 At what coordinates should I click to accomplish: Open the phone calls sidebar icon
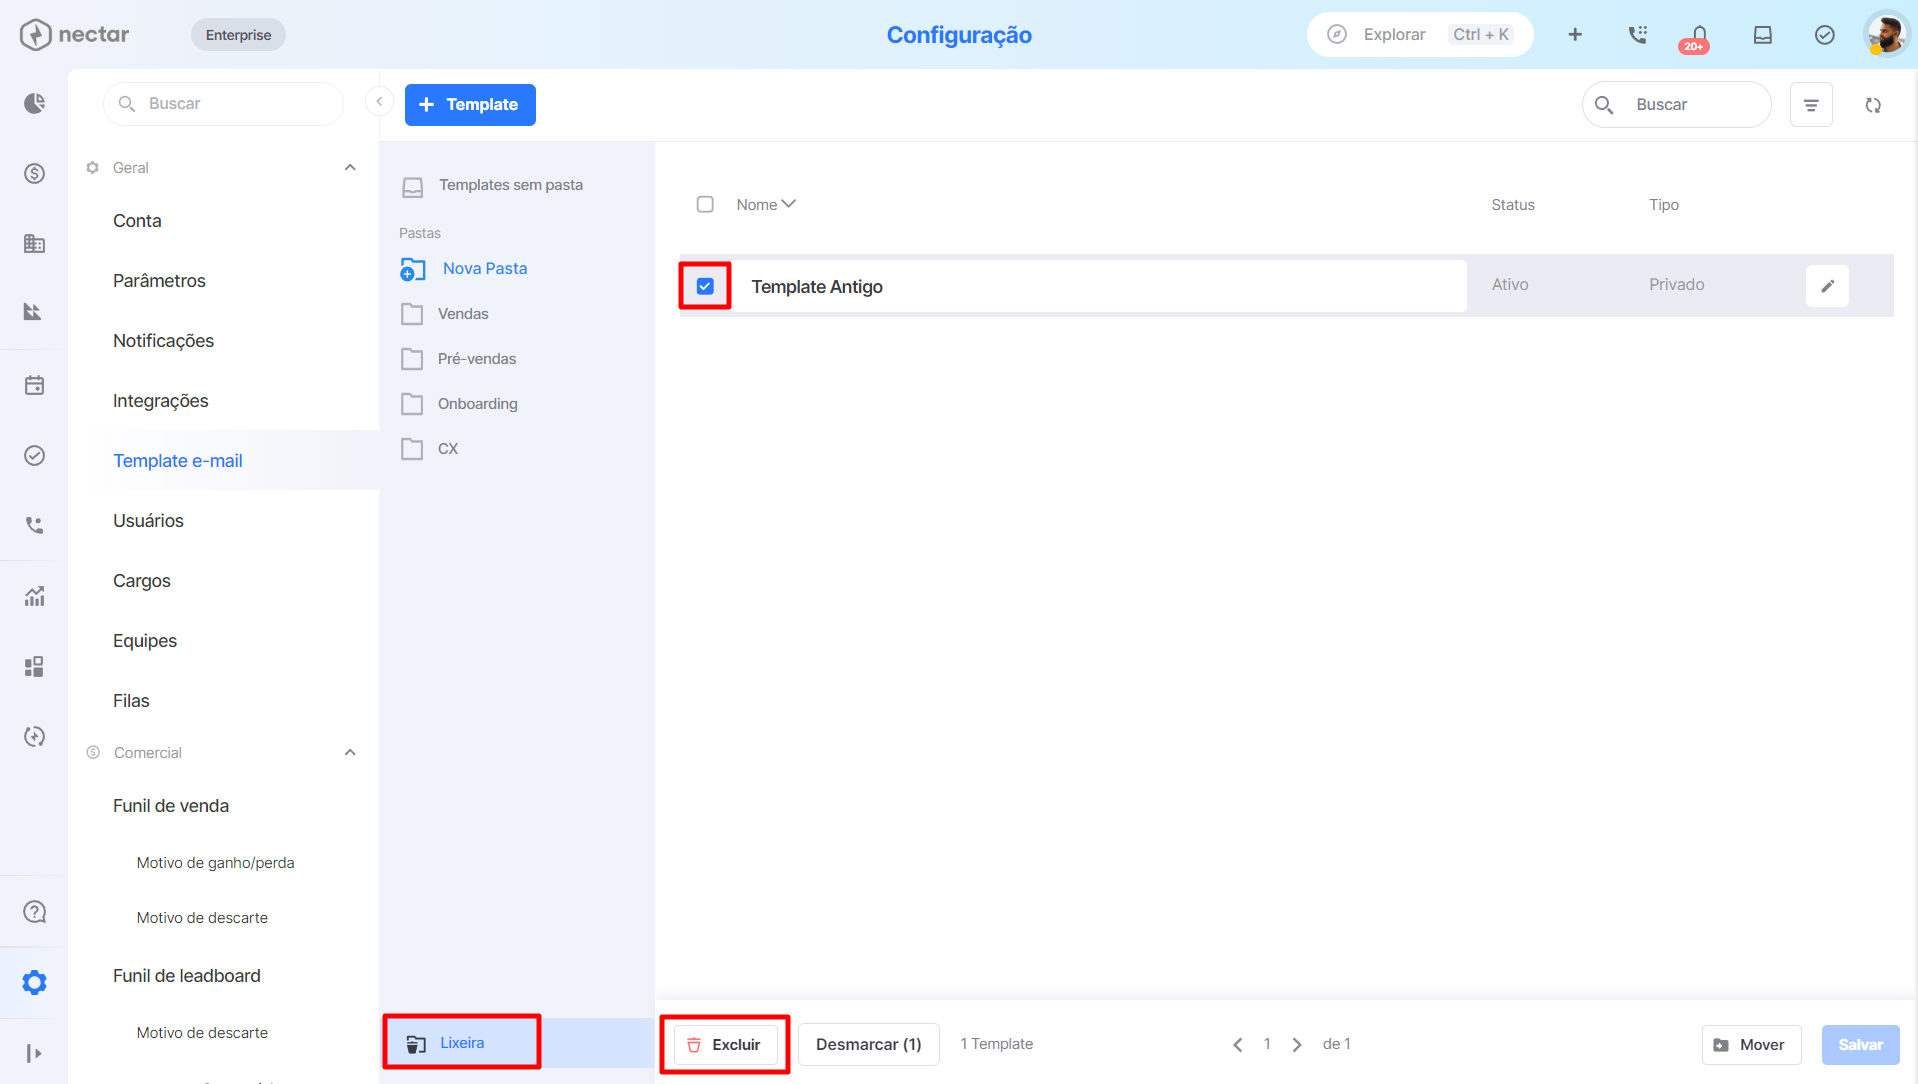(34, 525)
